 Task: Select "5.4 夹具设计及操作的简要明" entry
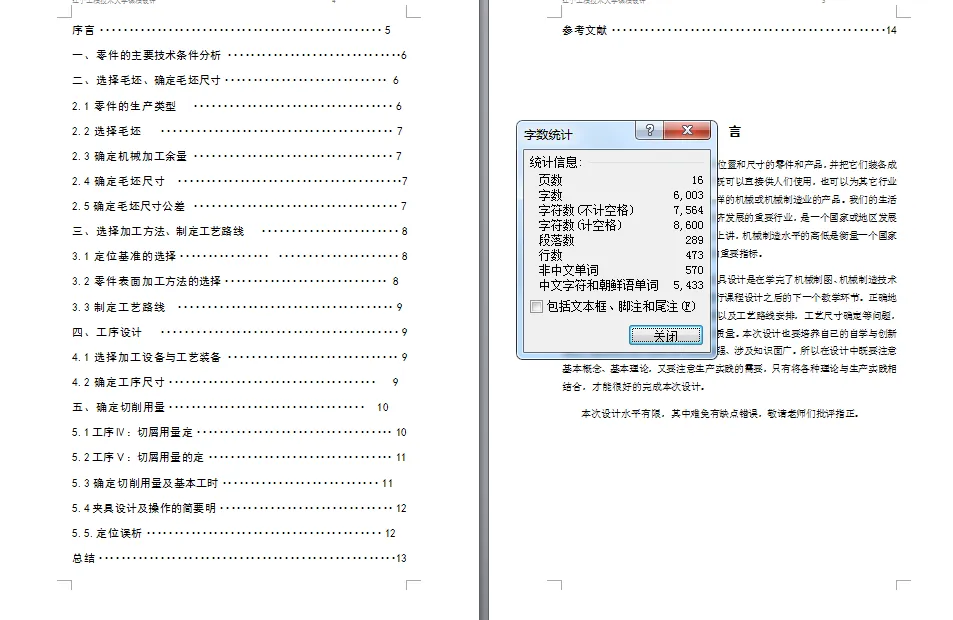point(140,508)
